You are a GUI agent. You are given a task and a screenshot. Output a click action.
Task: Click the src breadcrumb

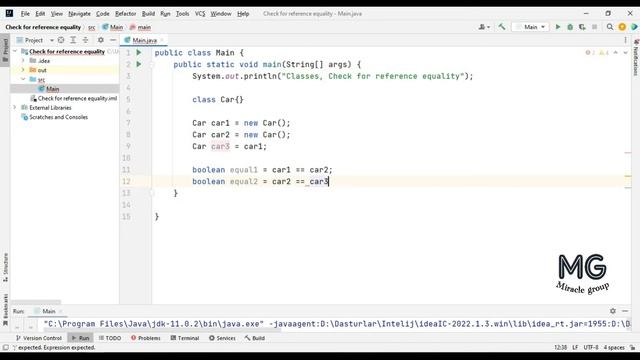(x=91, y=27)
